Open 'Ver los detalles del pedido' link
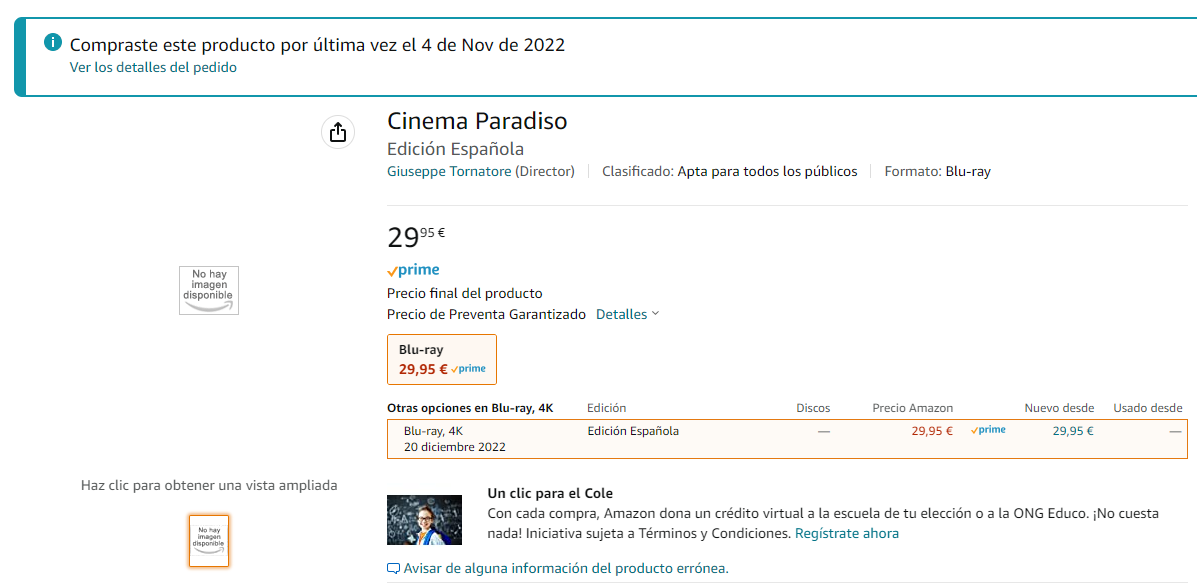 pos(153,67)
